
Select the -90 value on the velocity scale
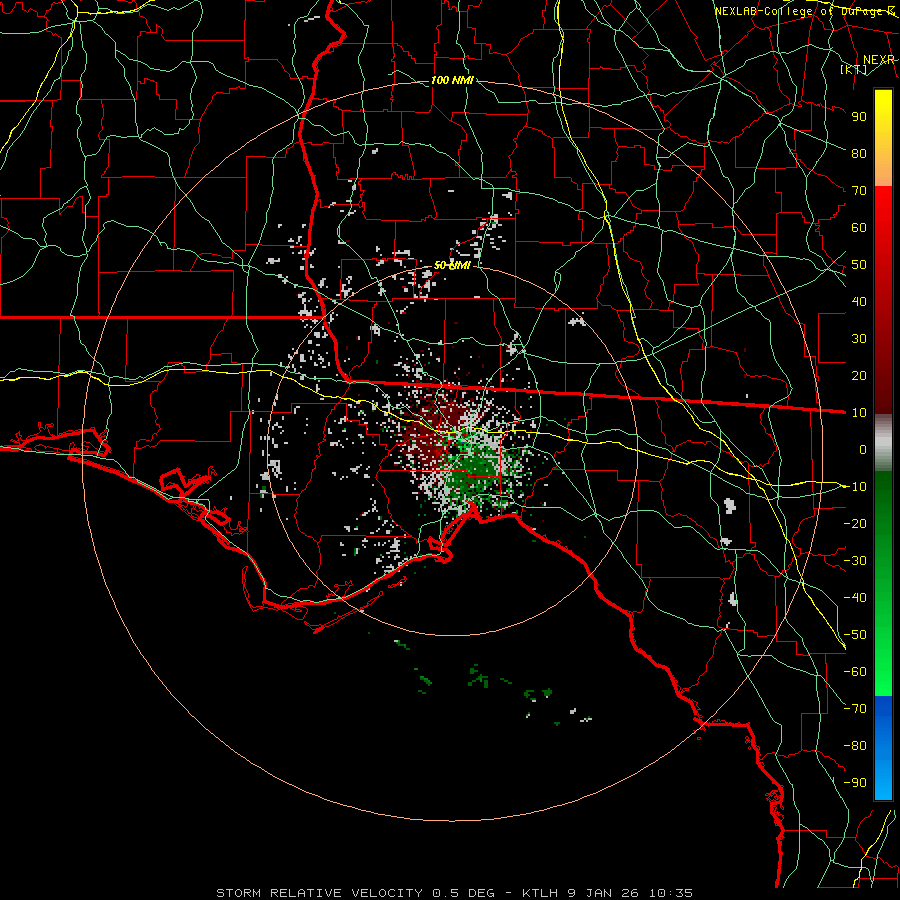(x=855, y=783)
